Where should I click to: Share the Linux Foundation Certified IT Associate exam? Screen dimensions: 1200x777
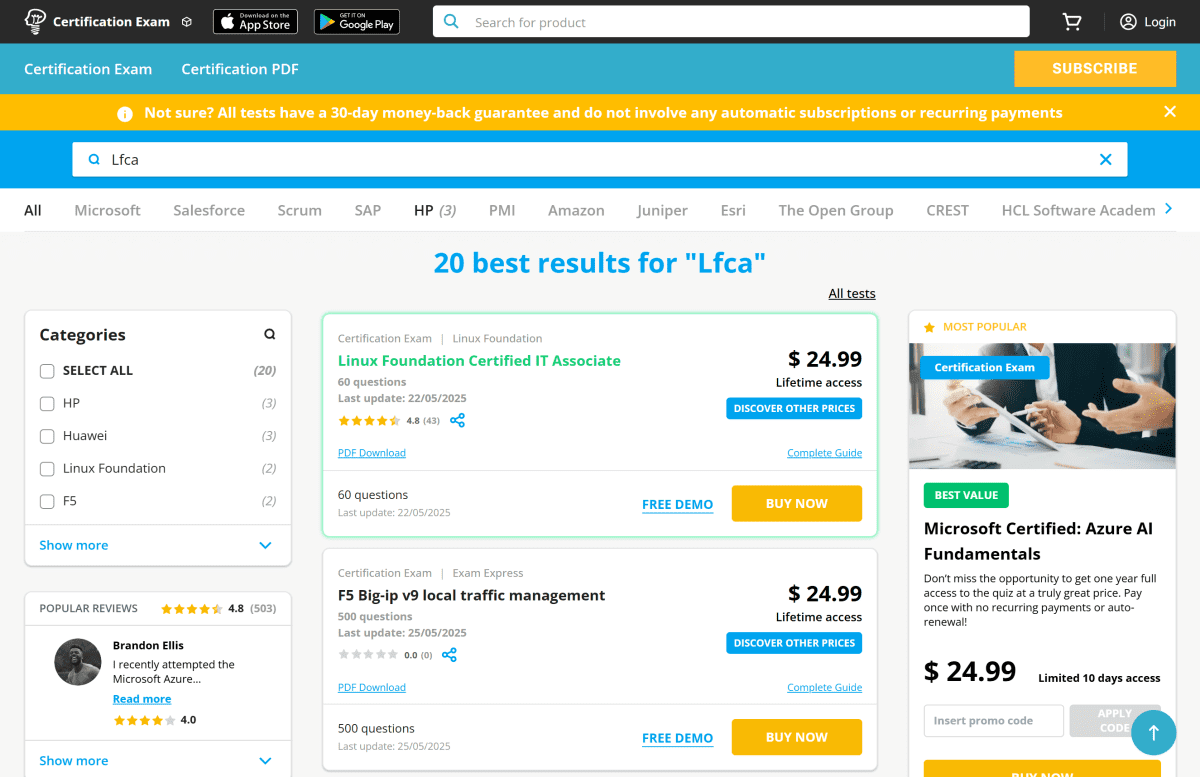457,421
